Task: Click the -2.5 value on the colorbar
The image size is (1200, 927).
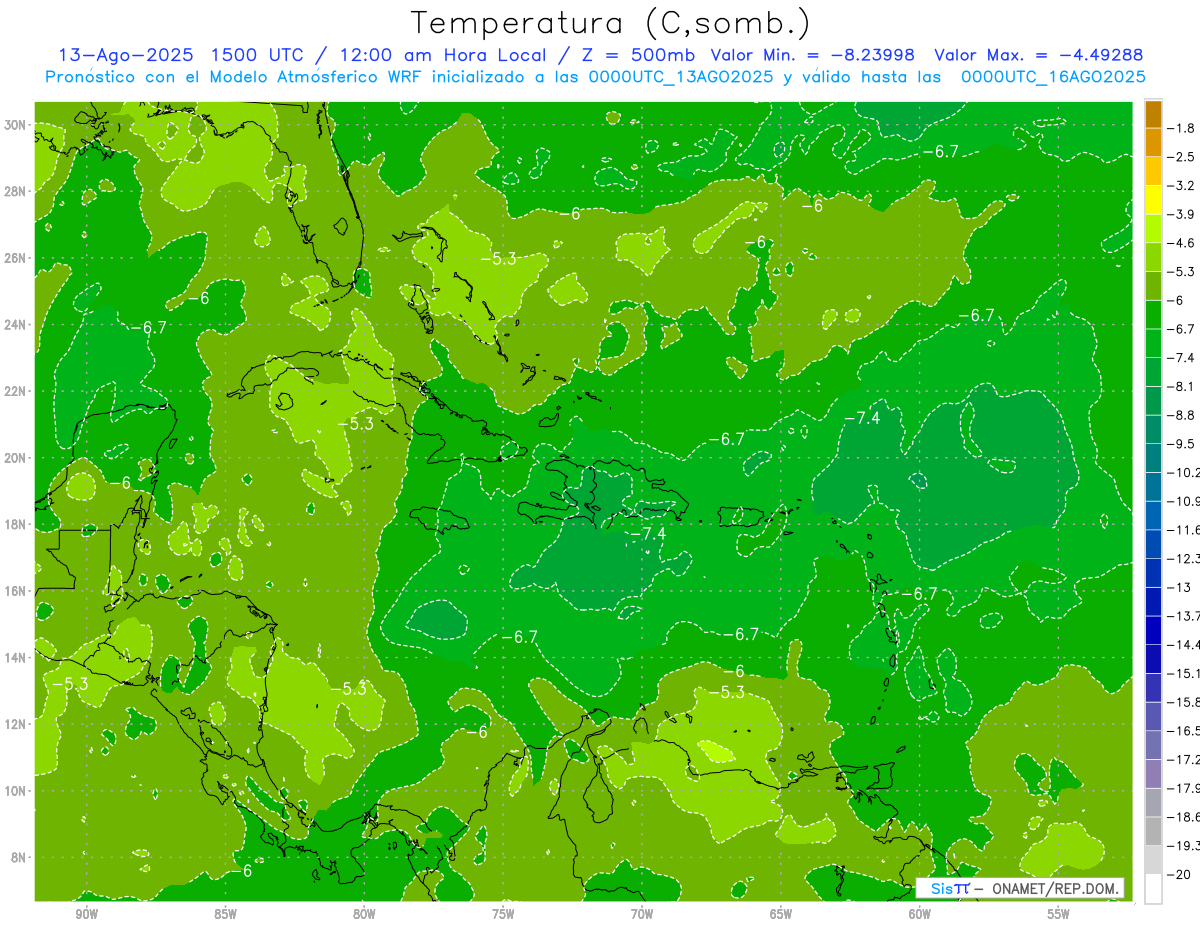Action: pos(1183,157)
